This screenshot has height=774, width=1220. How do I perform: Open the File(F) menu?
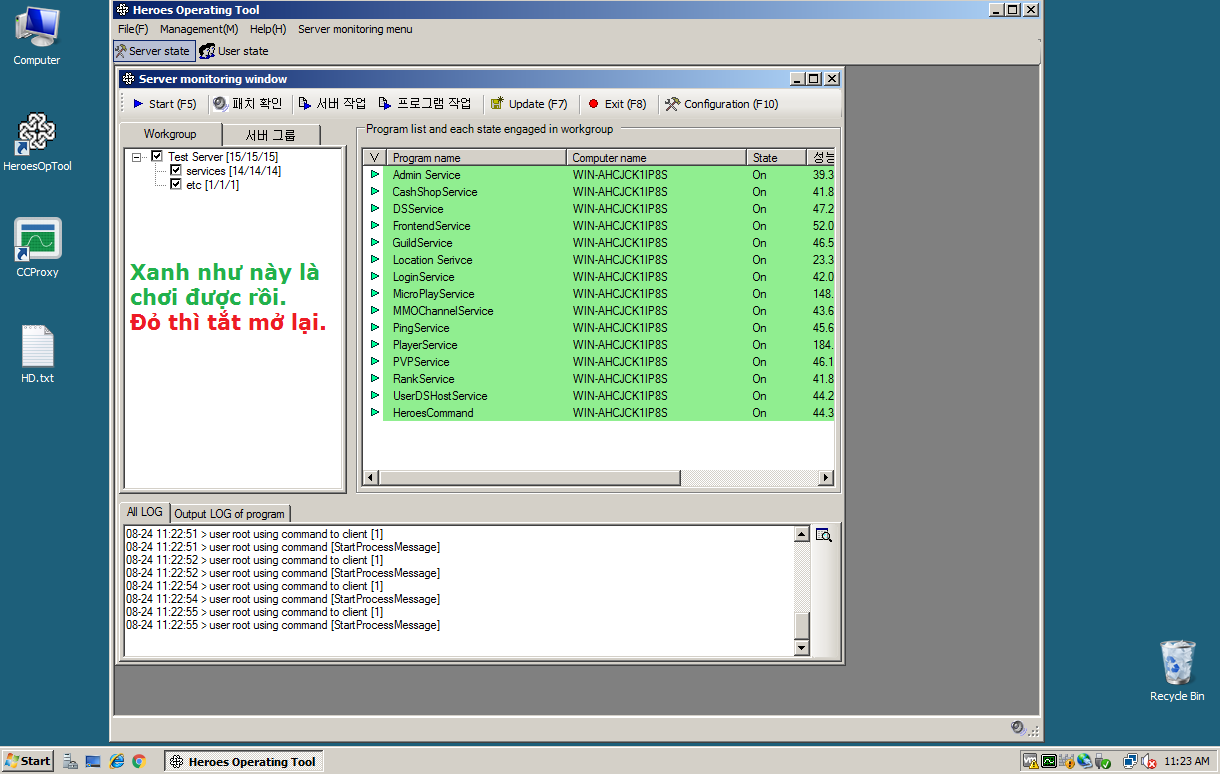click(133, 29)
